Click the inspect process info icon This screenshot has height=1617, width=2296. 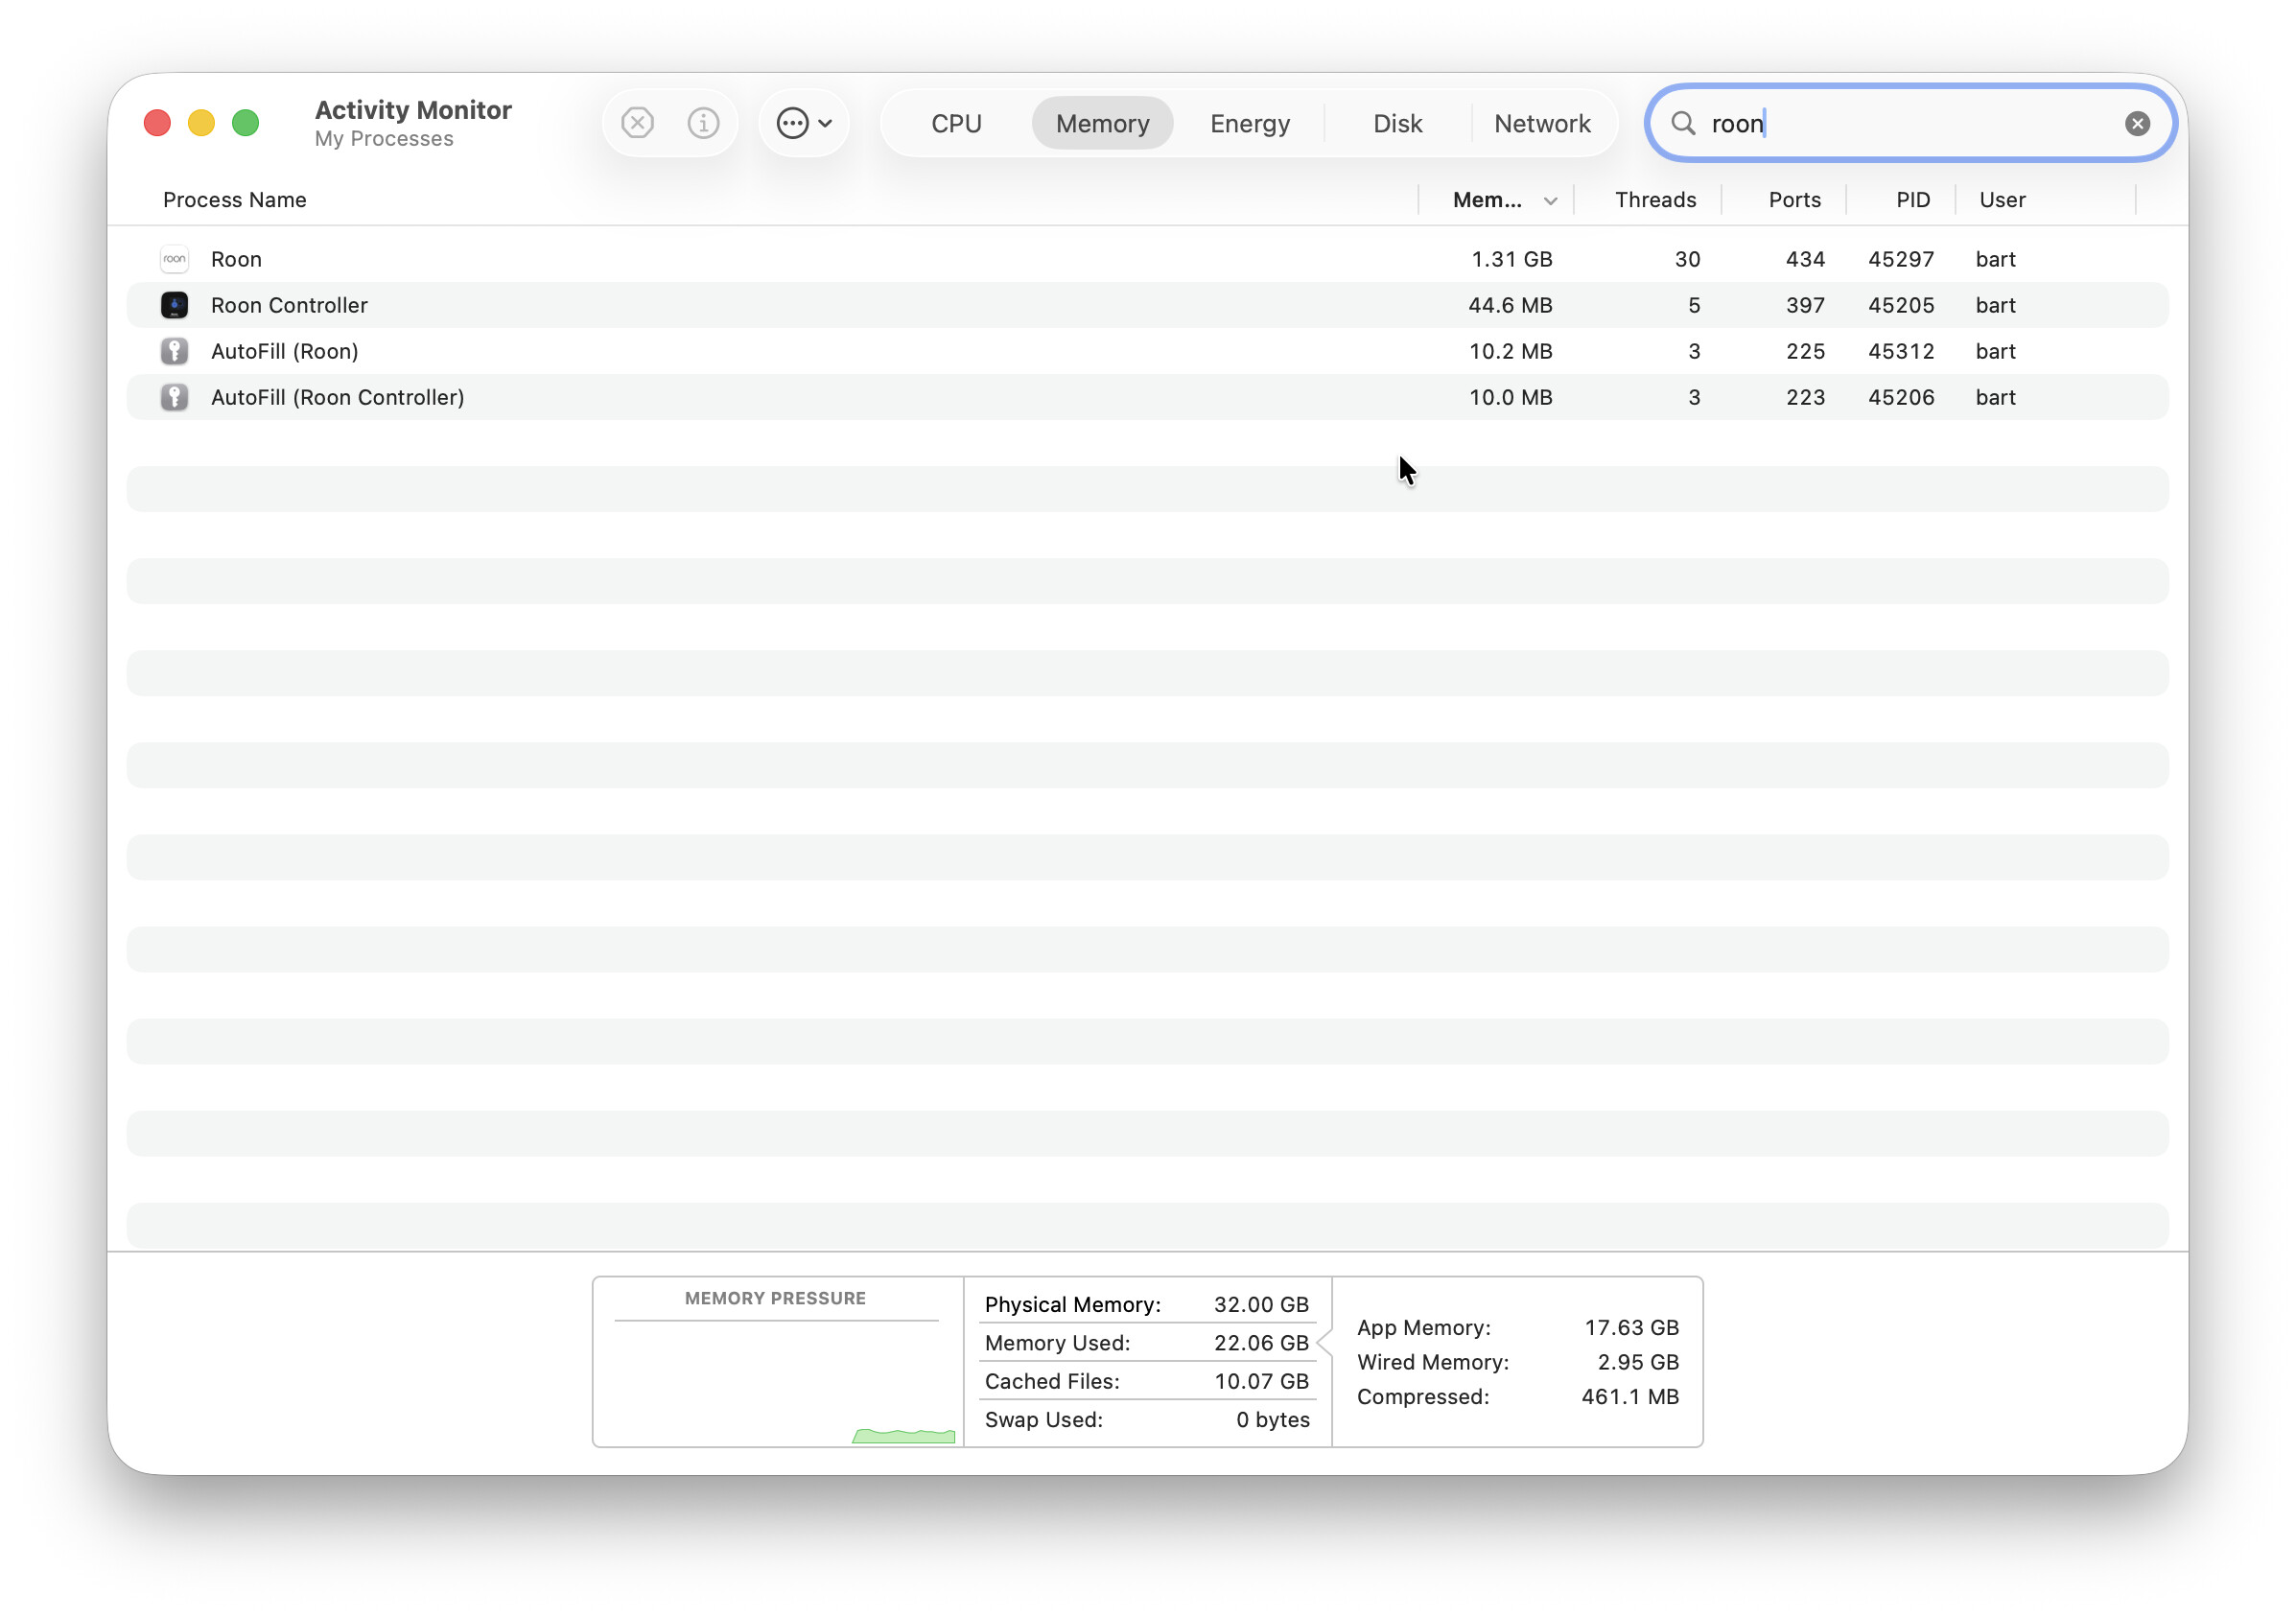point(703,123)
